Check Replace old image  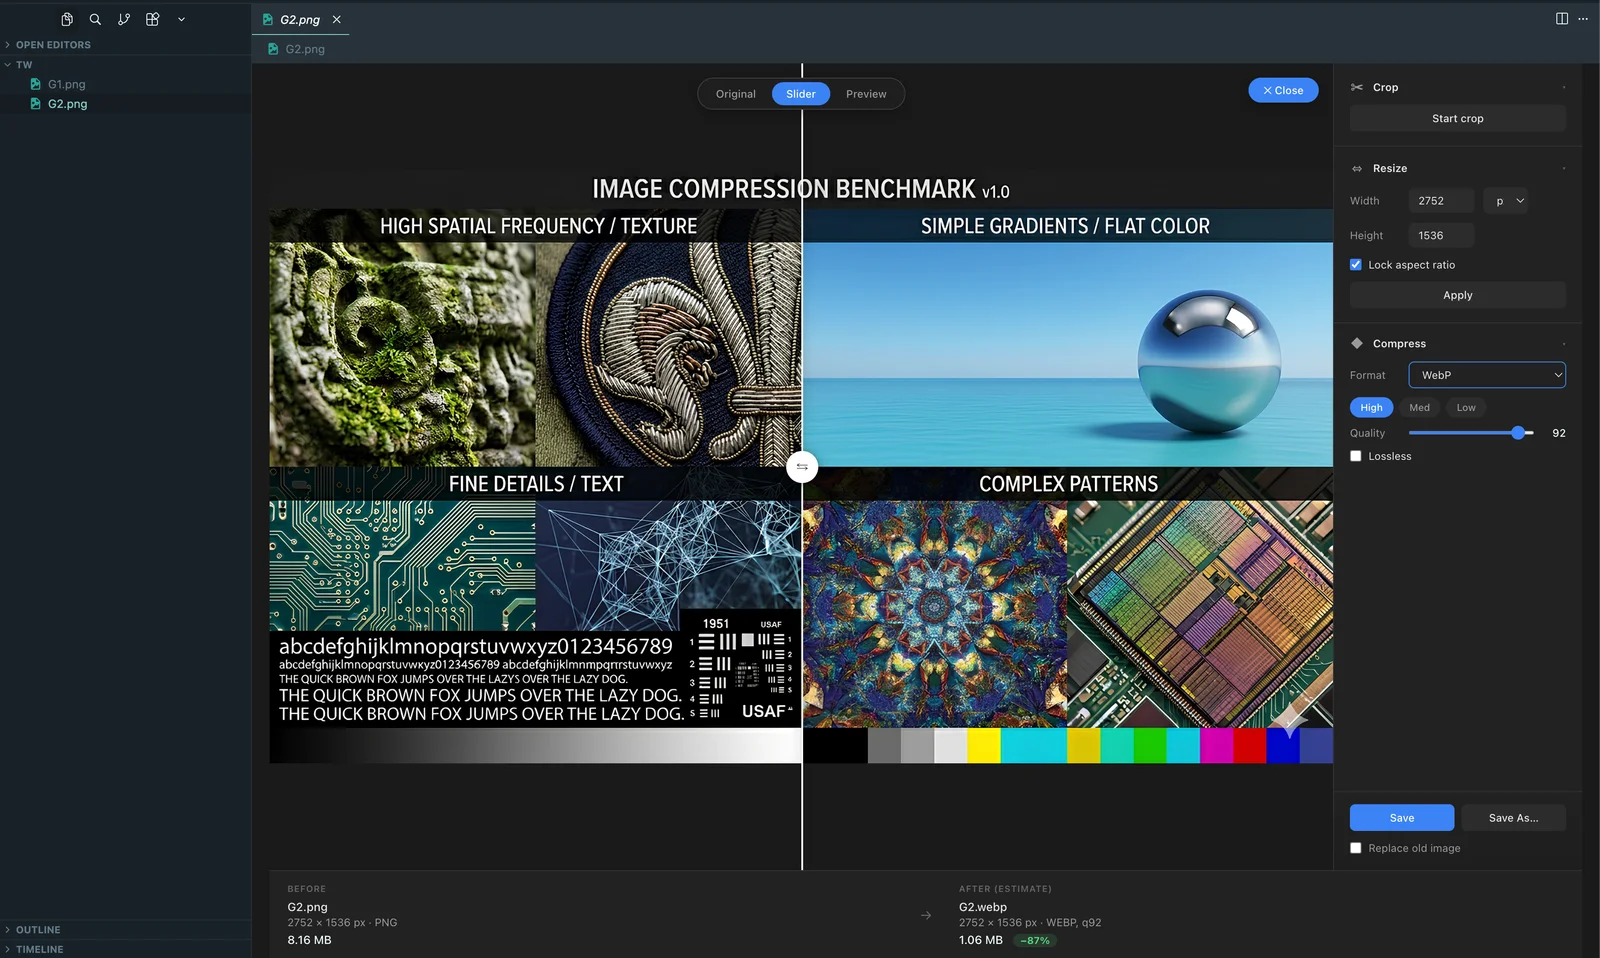(x=1356, y=847)
